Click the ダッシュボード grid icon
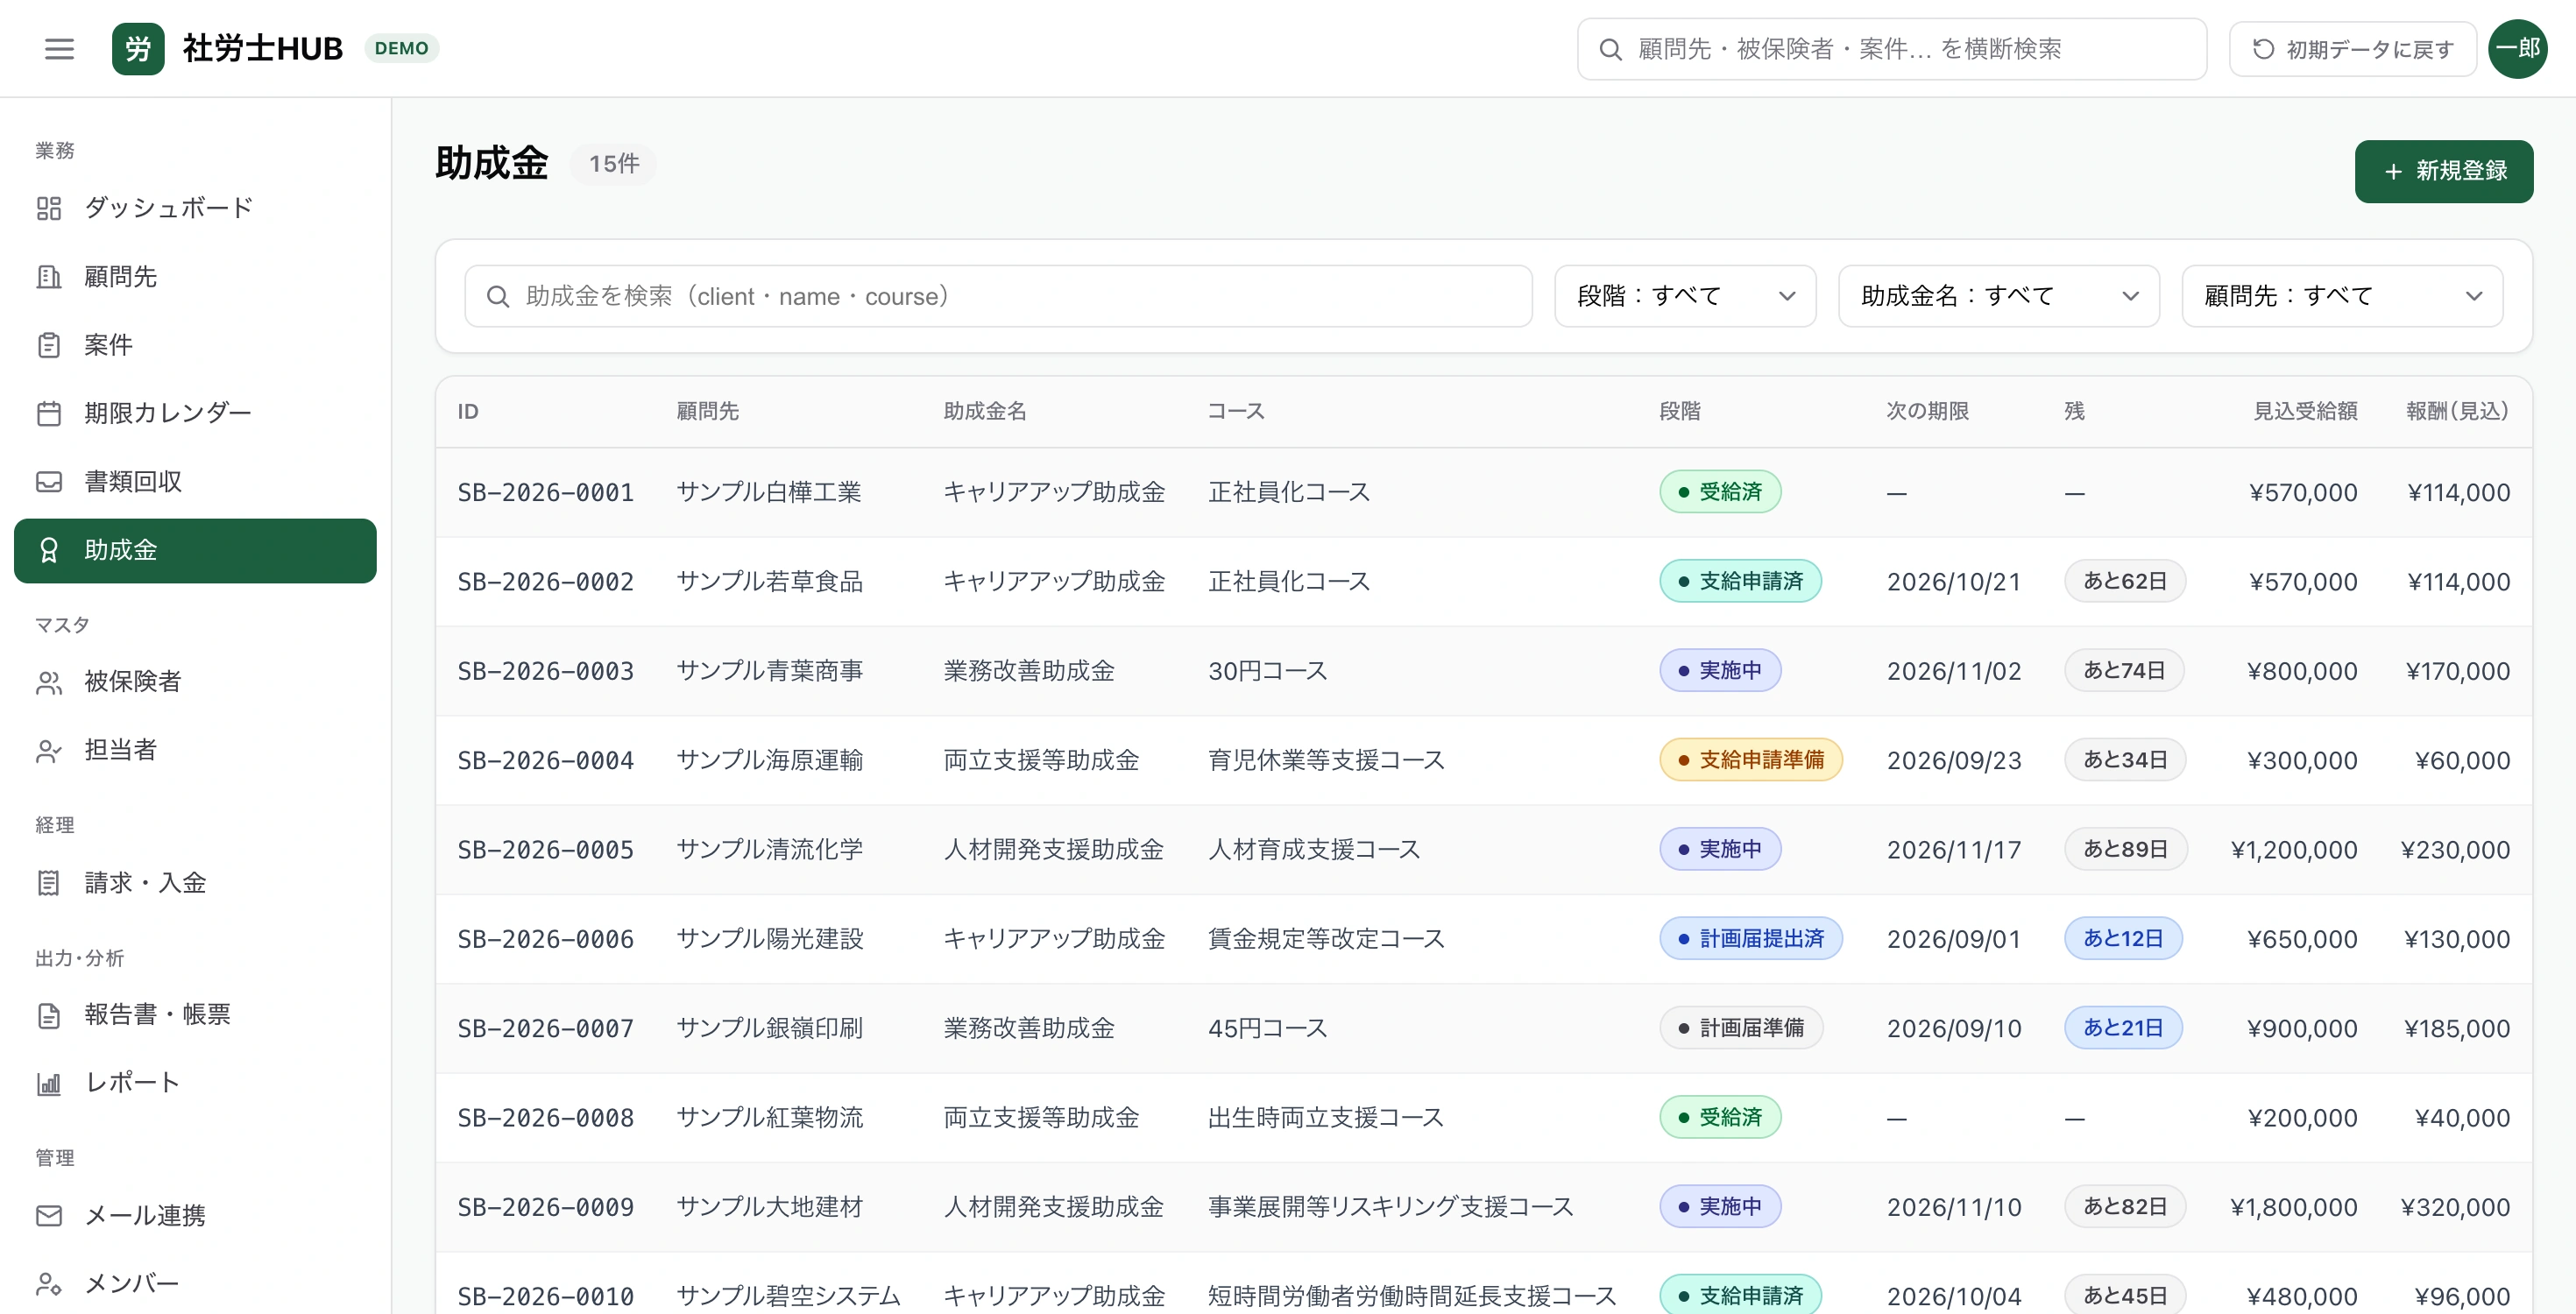2576x1314 pixels. coord(49,208)
